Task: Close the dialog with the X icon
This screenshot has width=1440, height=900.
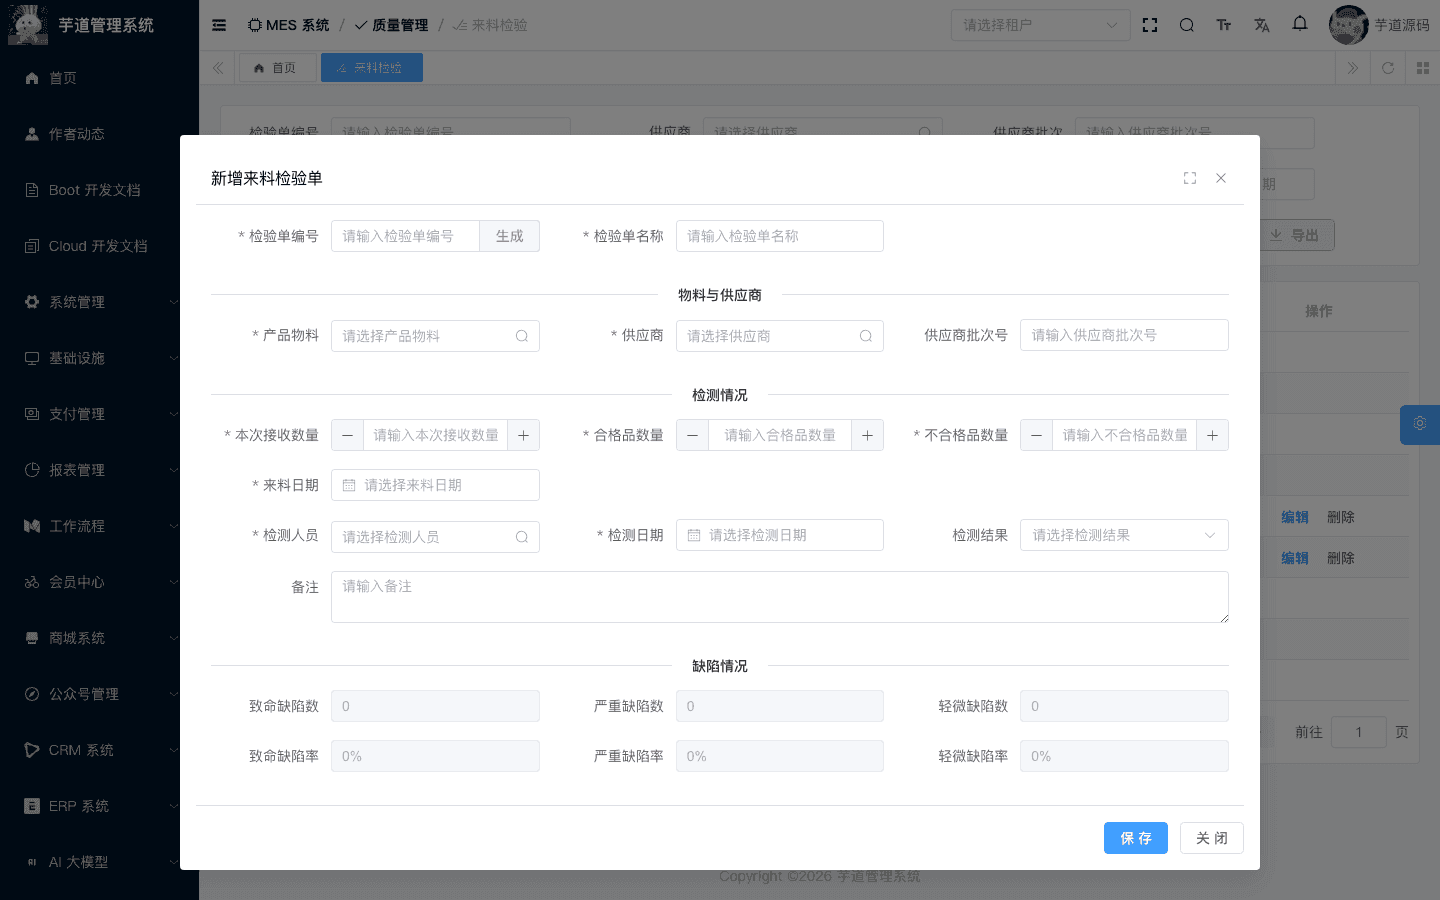Action: (x=1221, y=178)
